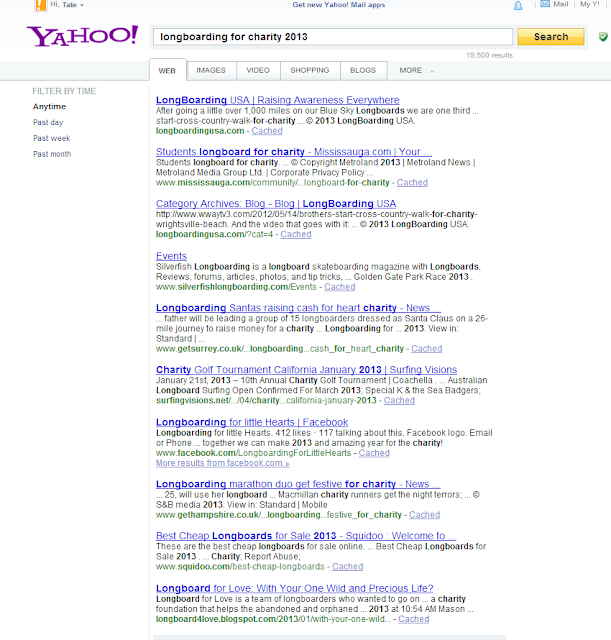Open Longboarding Santas raising cash result

(x=298, y=308)
